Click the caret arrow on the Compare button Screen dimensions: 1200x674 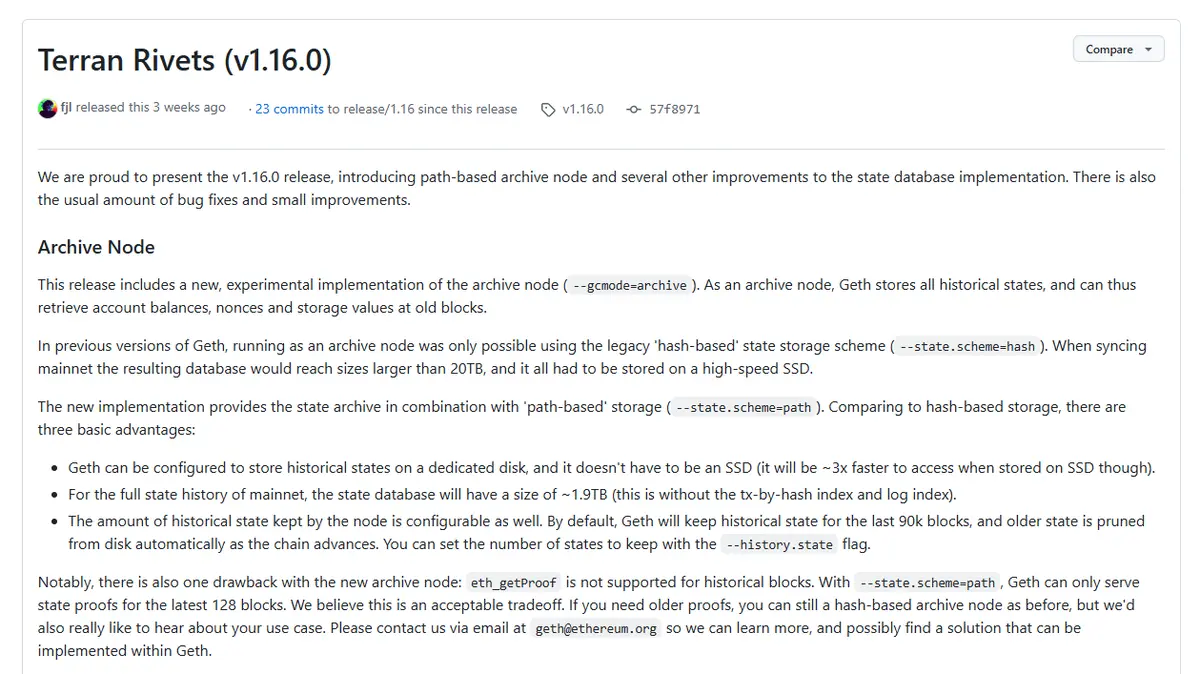[1148, 49]
